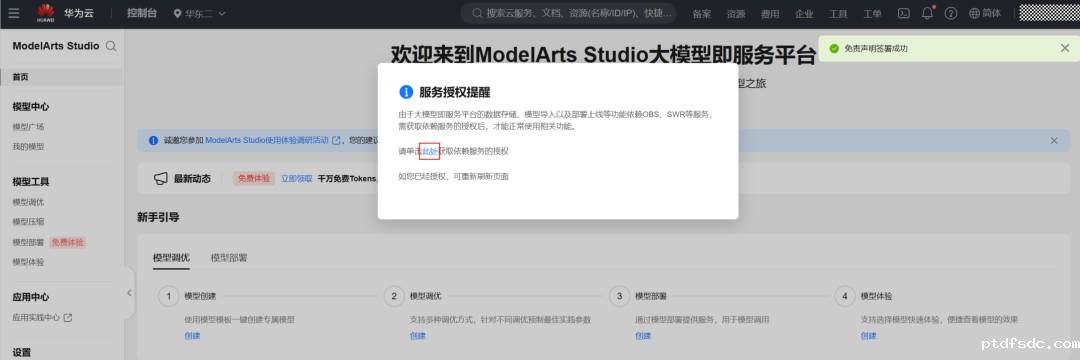Collapse the sidebar with the arrow handle

coord(129,293)
